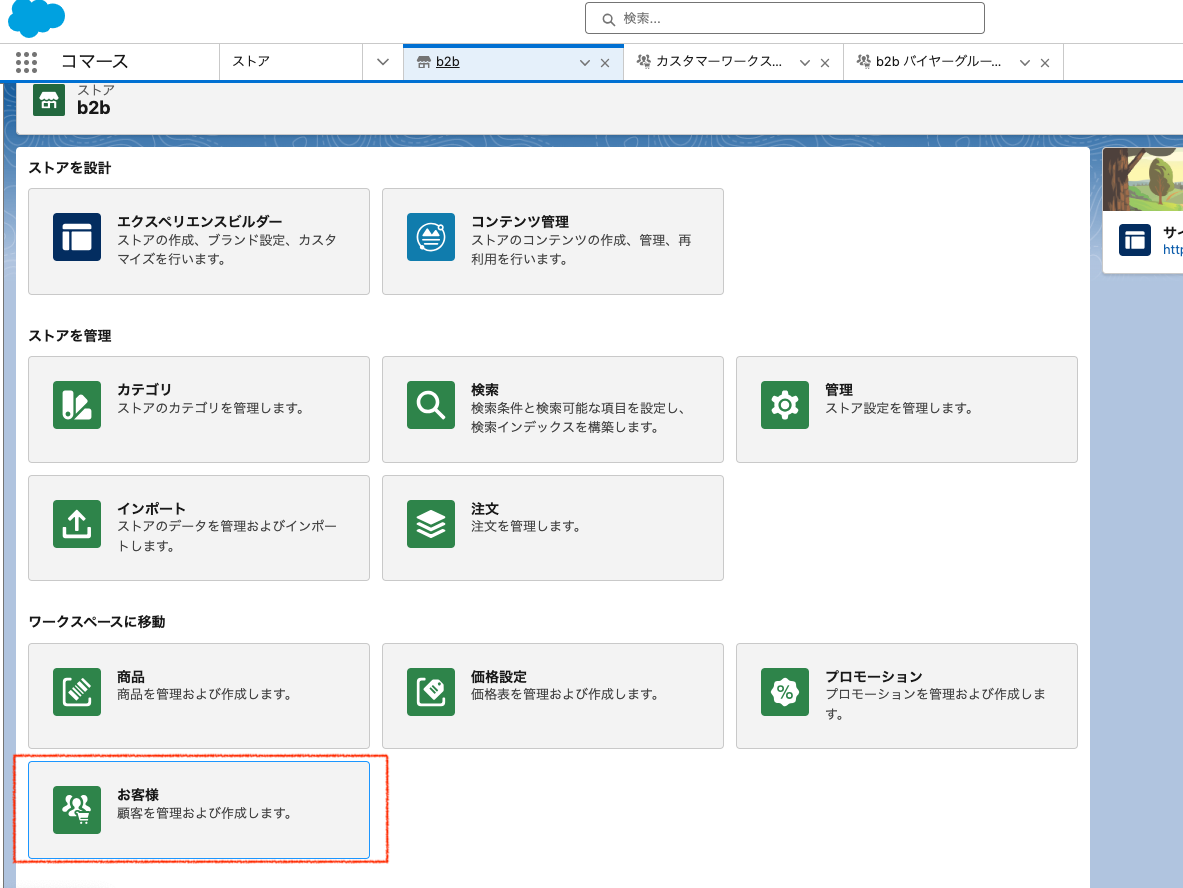Click the Salesforce cloud logo
The image size is (1183, 888).
coord(36,18)
